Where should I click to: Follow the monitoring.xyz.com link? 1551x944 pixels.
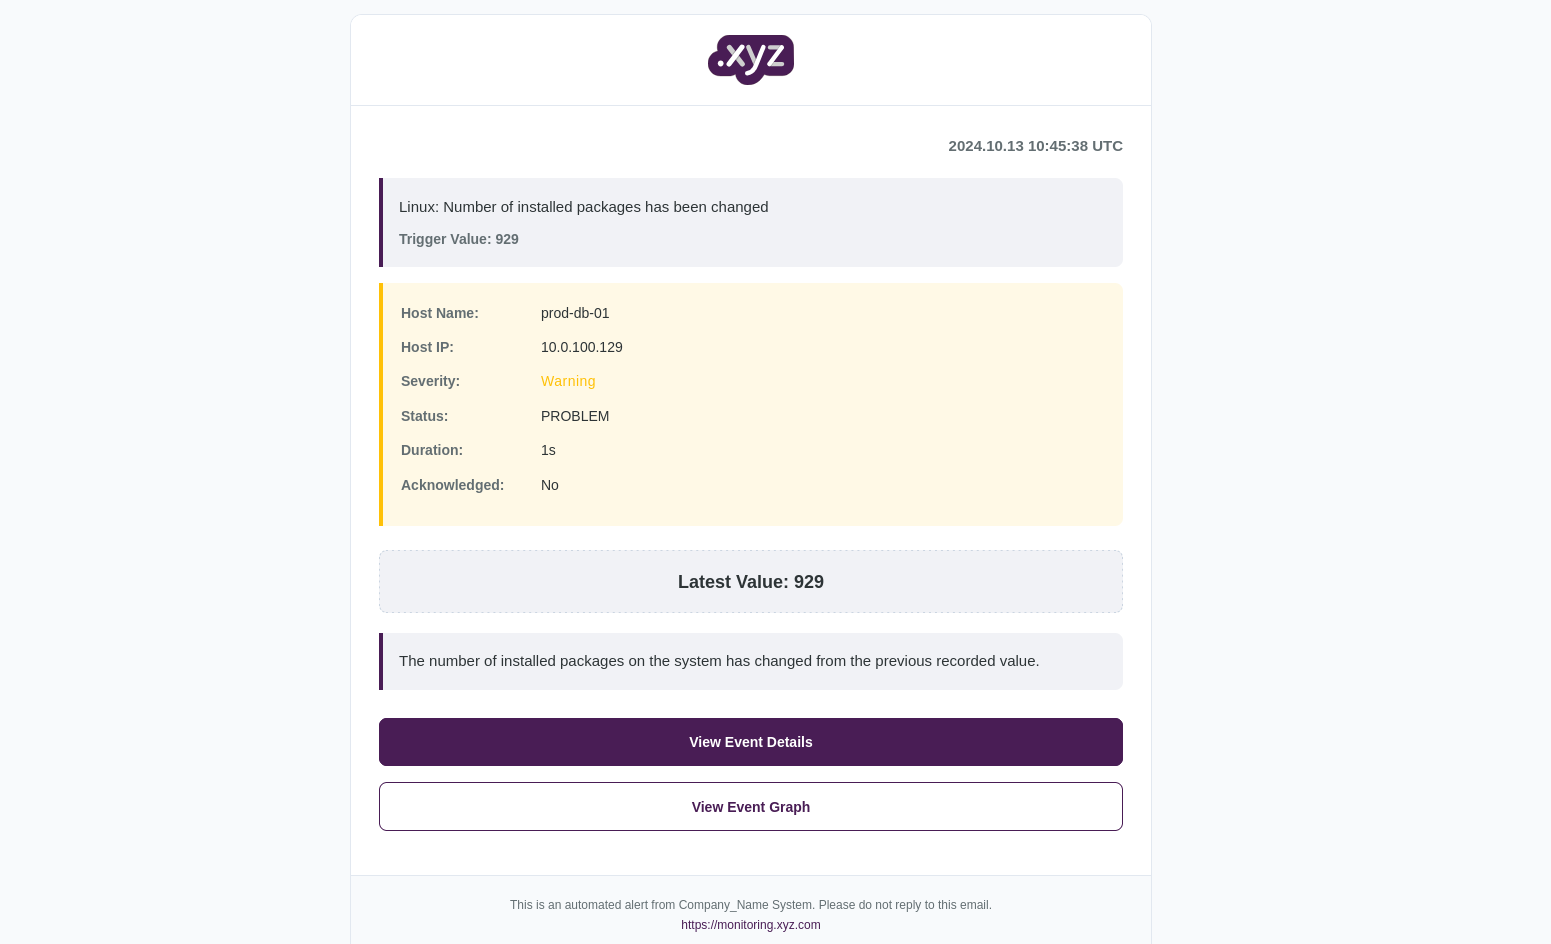(x=751, y=925)
